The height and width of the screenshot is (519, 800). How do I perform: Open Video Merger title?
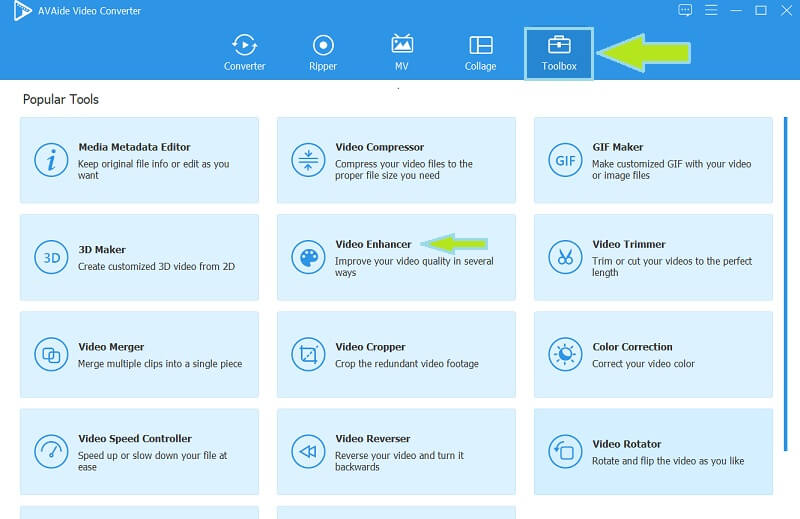(111, 347)
